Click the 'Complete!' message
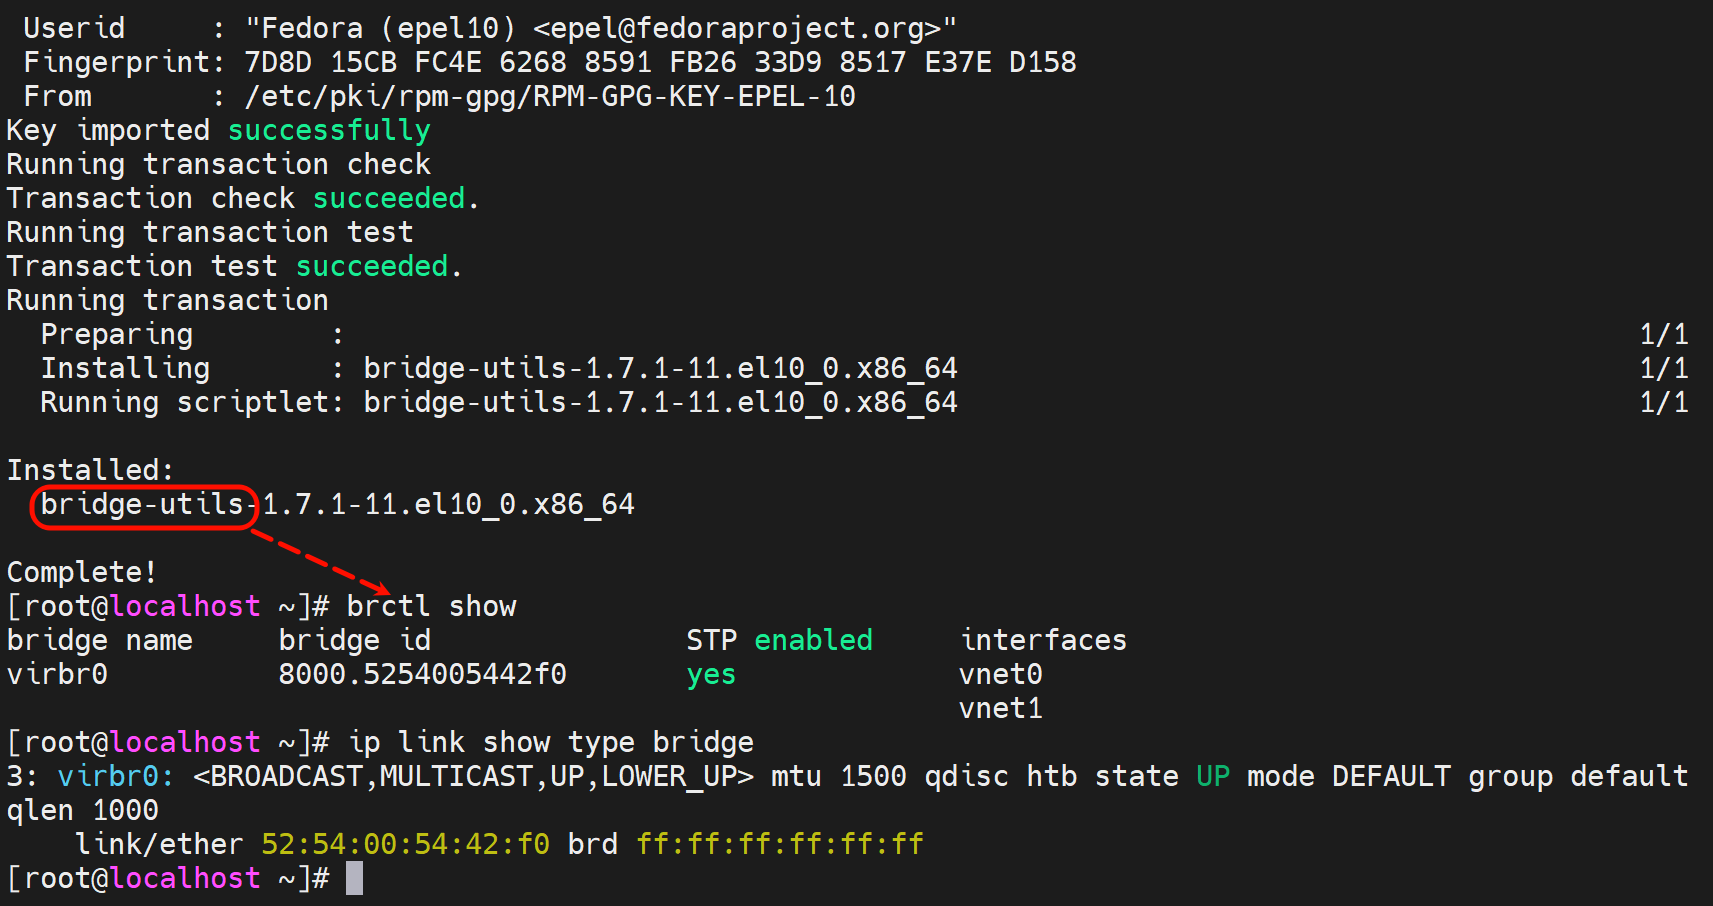 coord(82,572)
